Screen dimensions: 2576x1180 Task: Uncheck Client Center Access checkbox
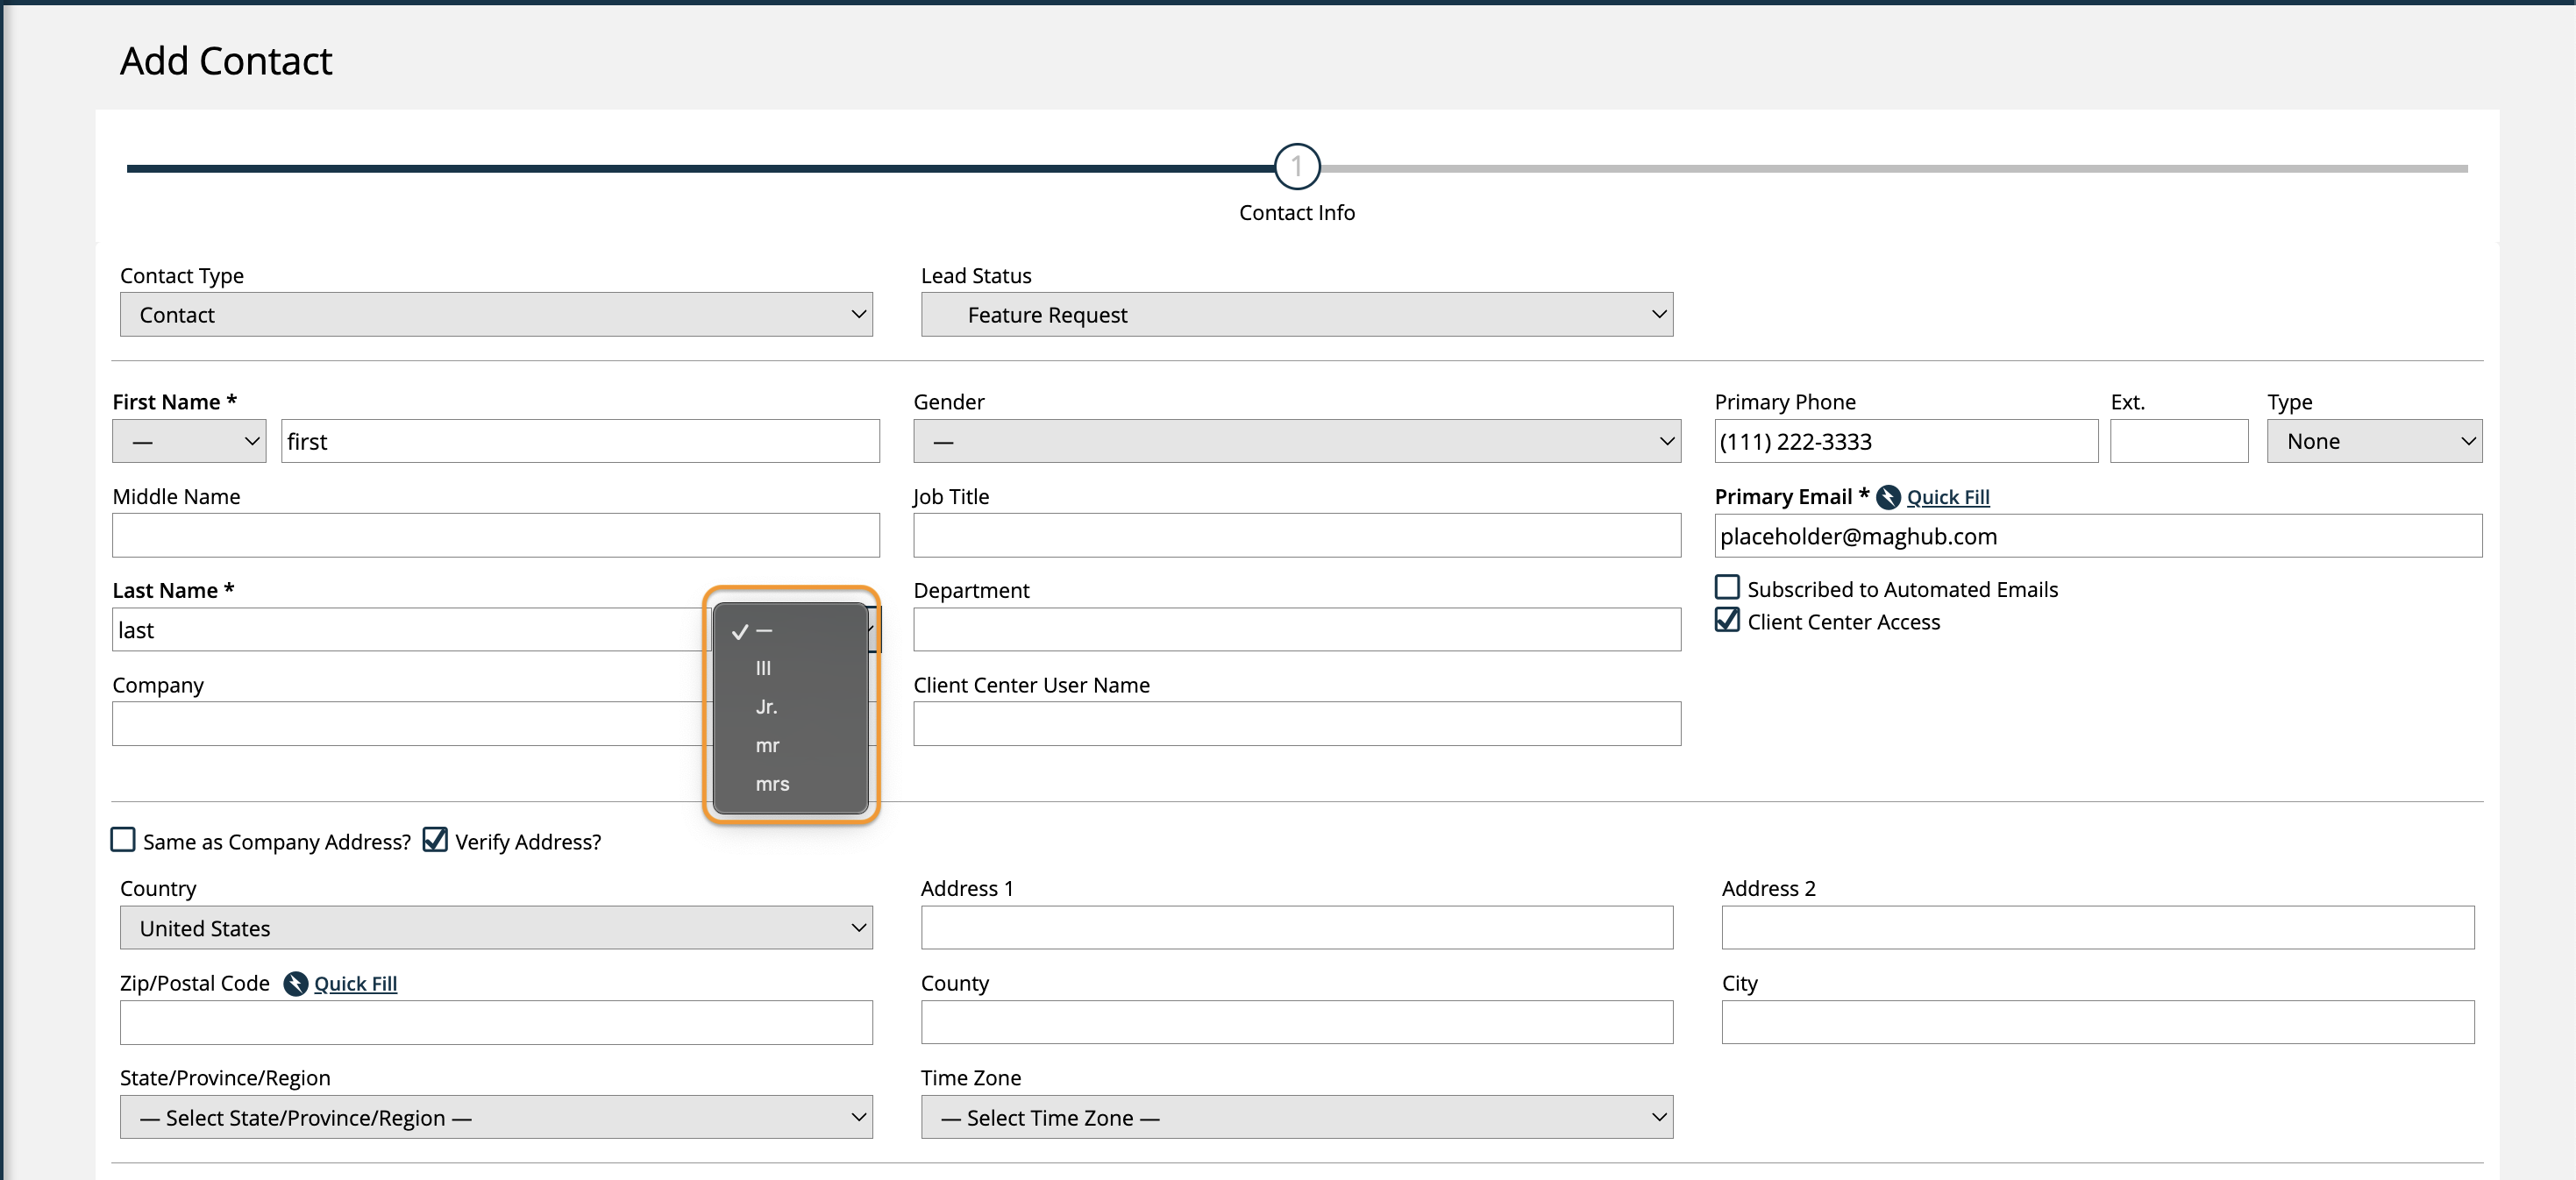coord(1727,621)
